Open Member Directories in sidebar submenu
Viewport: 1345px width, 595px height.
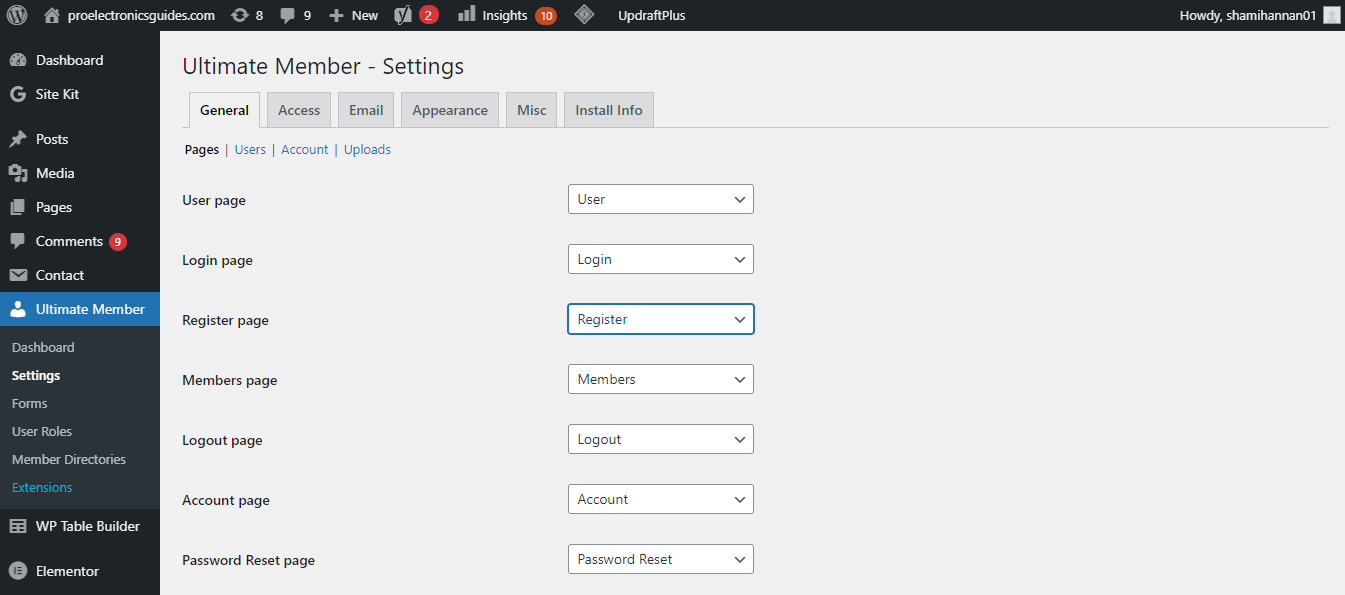[x=69, y=459]
